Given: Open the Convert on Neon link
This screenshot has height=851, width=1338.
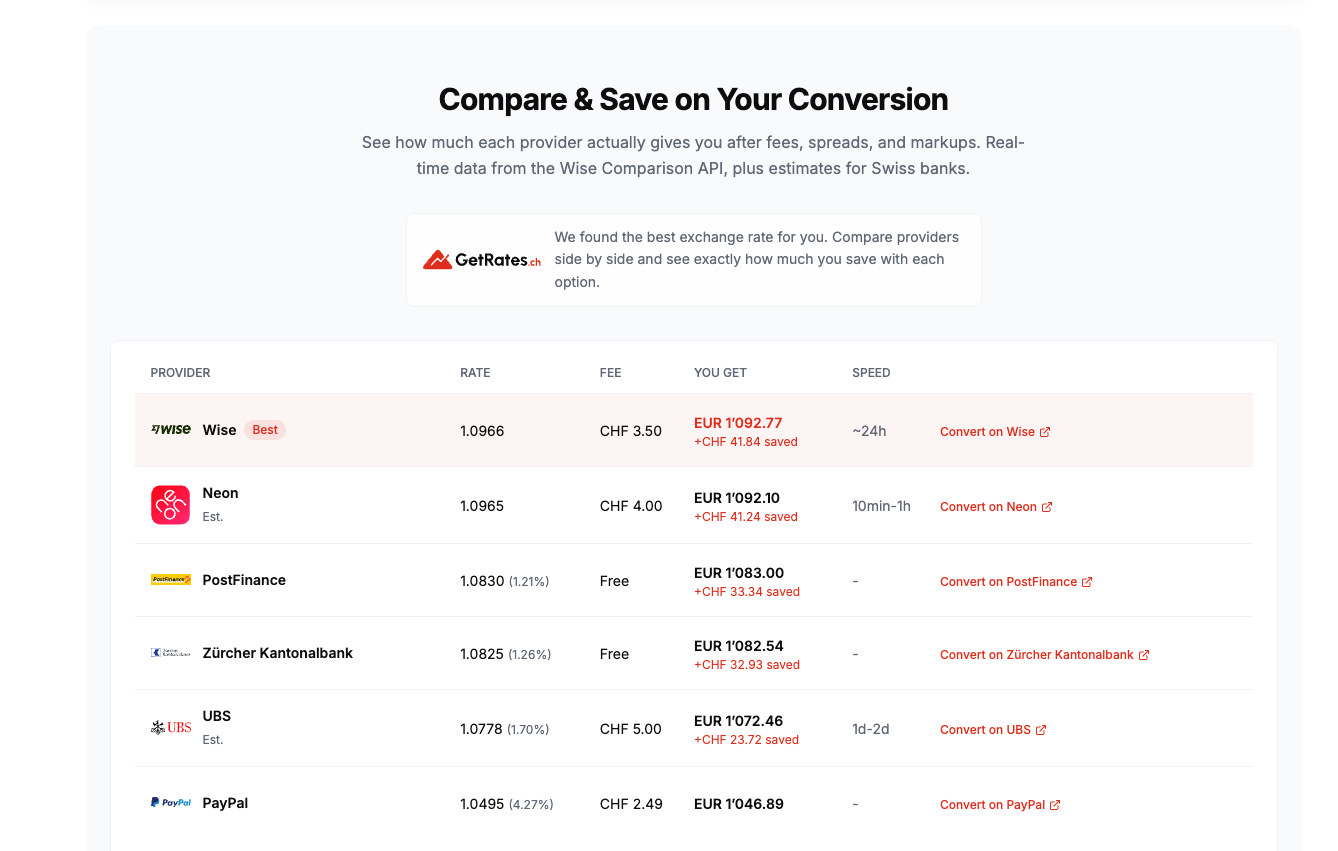Looking at the screenshot, I should [989, 506].
